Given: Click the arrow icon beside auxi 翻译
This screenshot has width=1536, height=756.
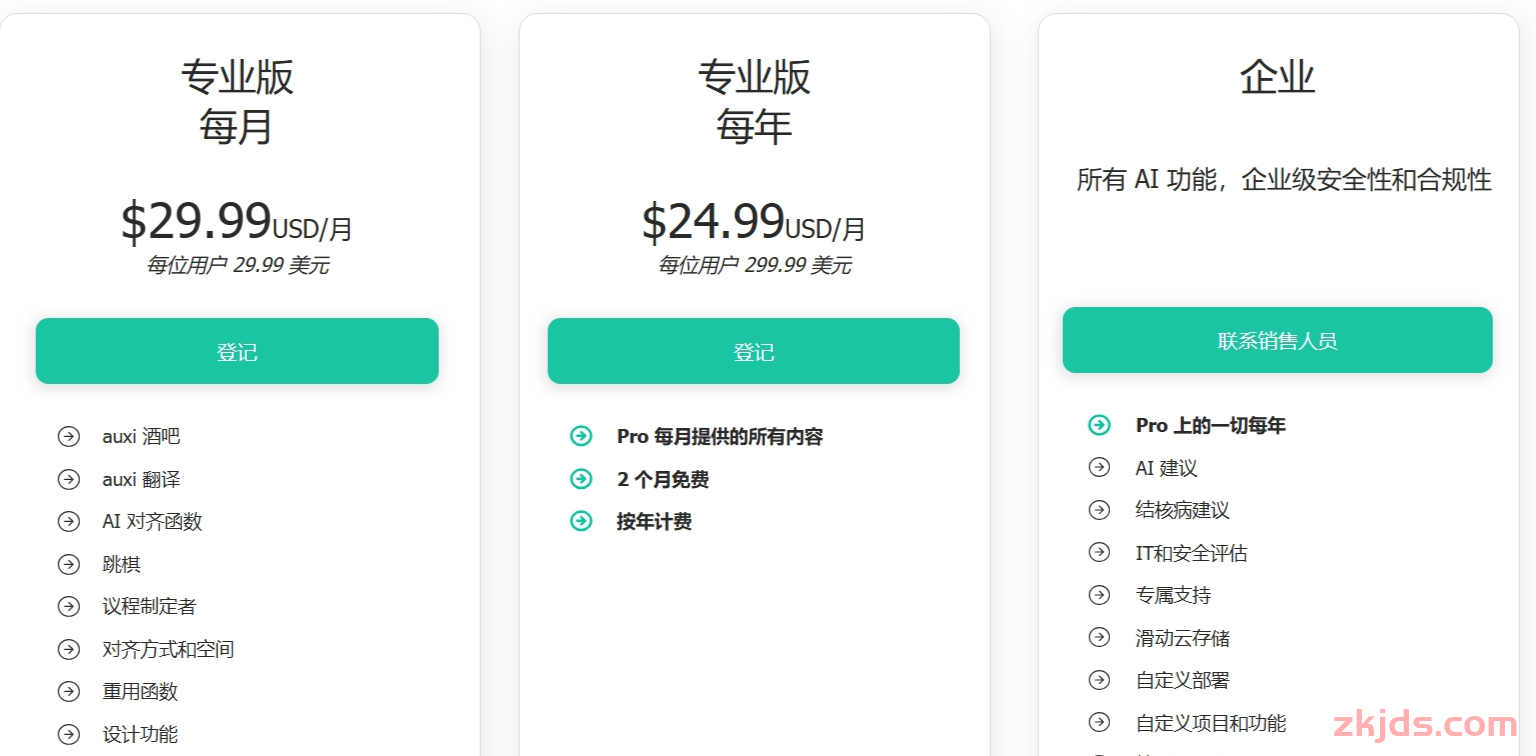Looking at the screenshot, I should coord(68,479).
